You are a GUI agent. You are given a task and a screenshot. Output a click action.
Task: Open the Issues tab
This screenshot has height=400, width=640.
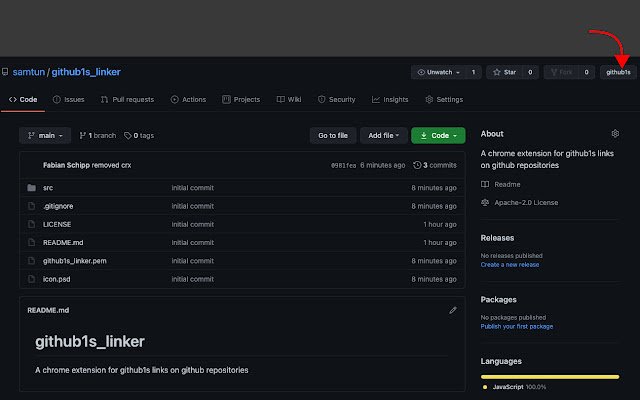pos(69,100)
